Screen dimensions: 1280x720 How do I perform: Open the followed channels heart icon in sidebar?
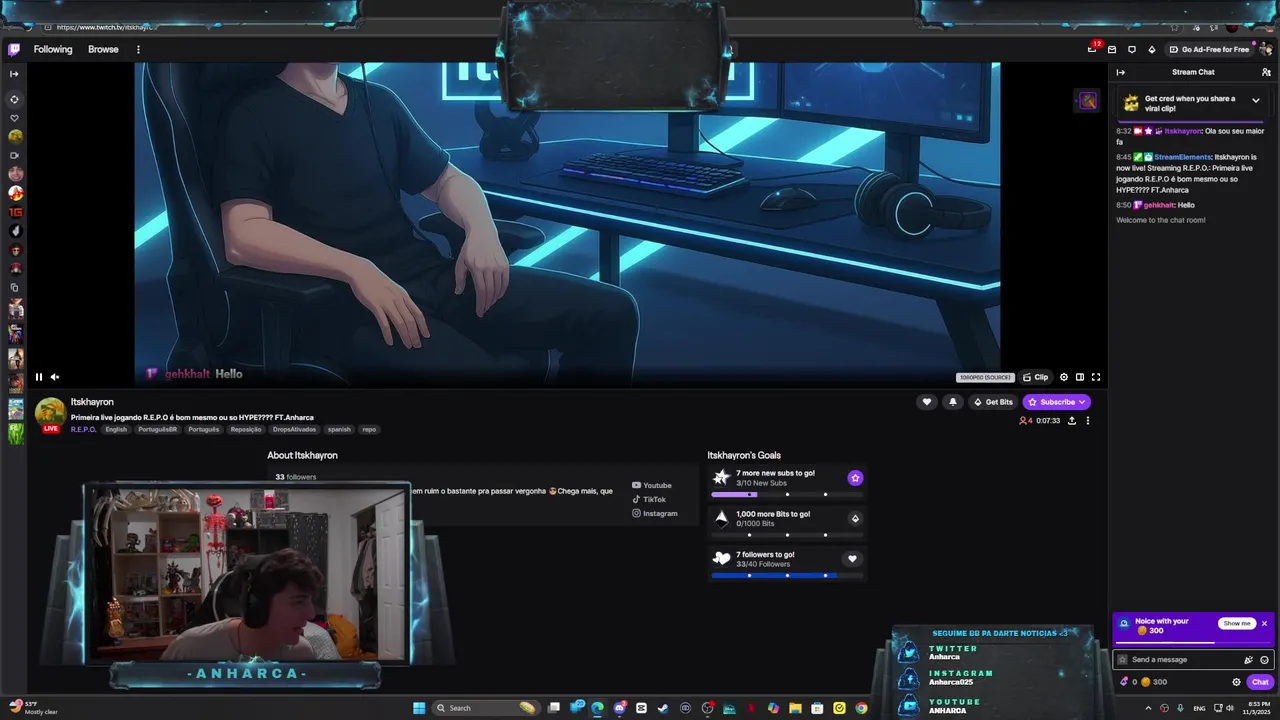14,118
